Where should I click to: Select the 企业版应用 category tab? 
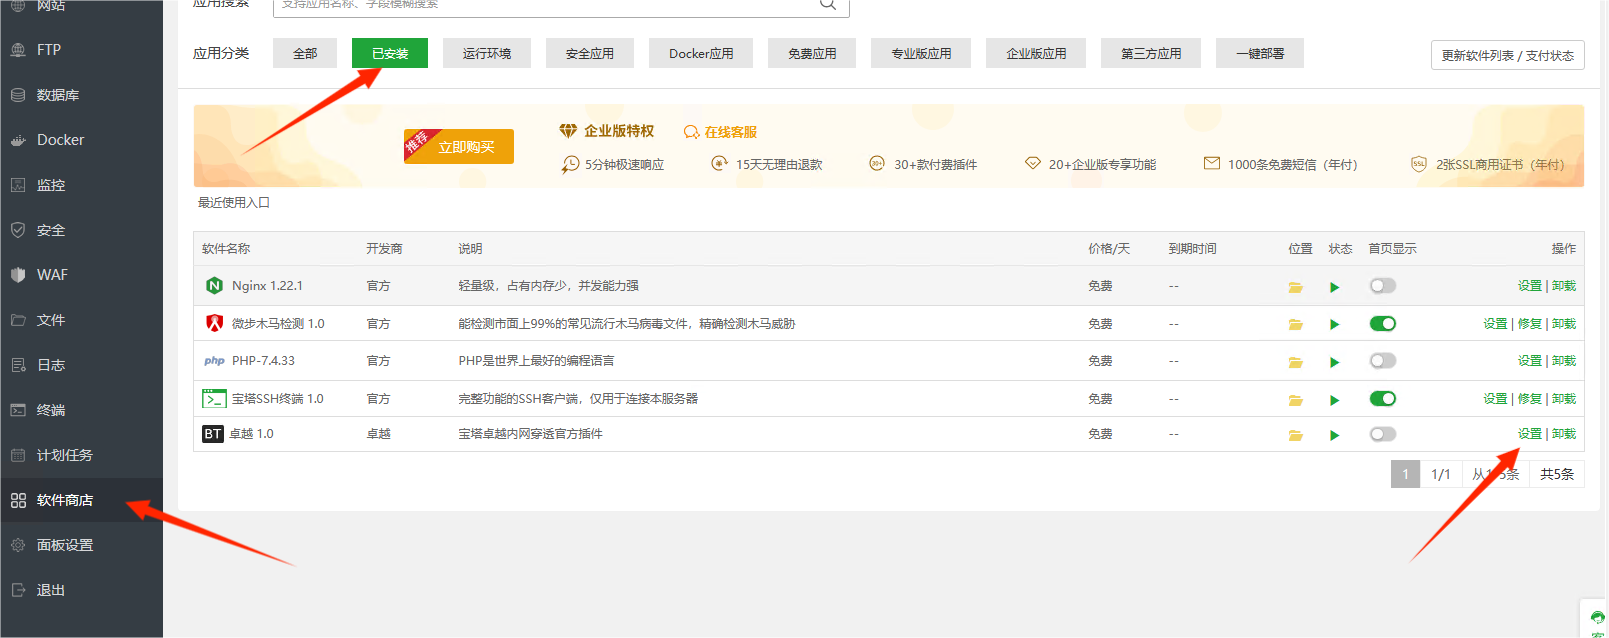(1036, 53)
